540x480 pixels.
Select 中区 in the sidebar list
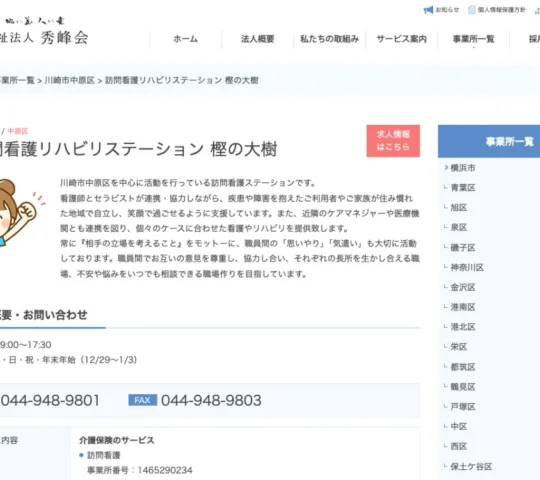pyautogui.click(x=459, y=426)
